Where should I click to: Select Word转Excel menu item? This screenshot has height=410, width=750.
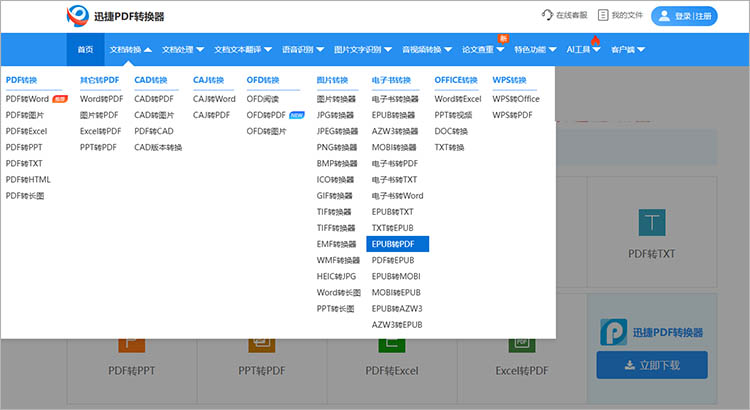tap(458, 99)
